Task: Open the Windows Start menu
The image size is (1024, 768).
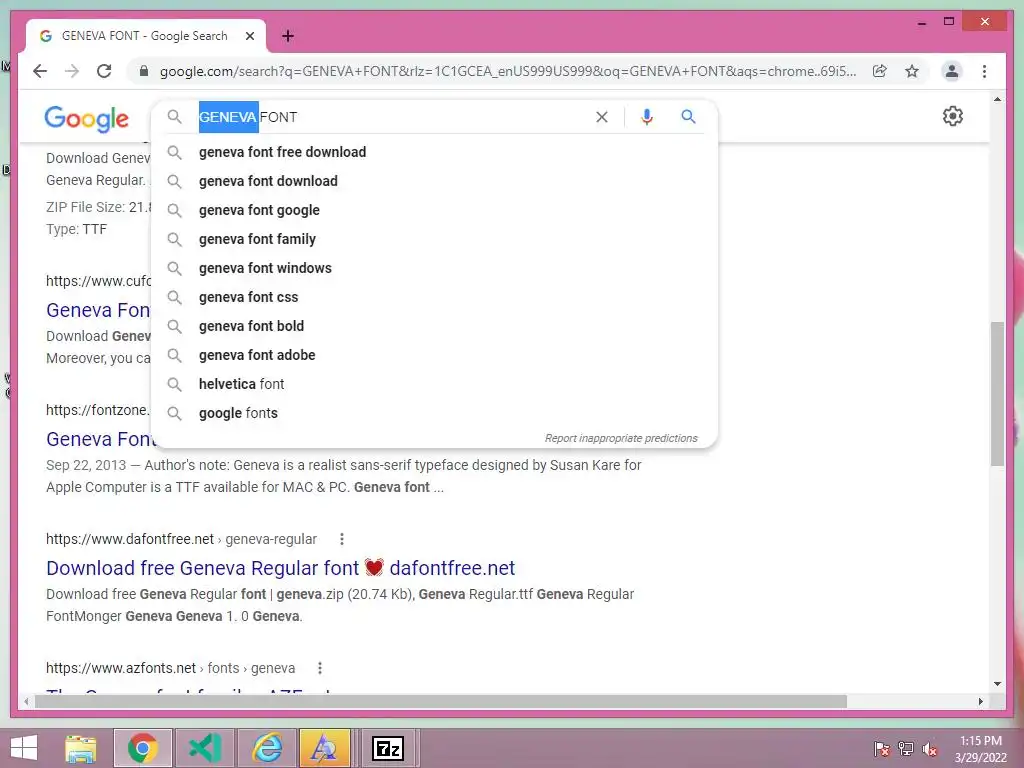Action: pyautogui.click(x=24, y=748)
